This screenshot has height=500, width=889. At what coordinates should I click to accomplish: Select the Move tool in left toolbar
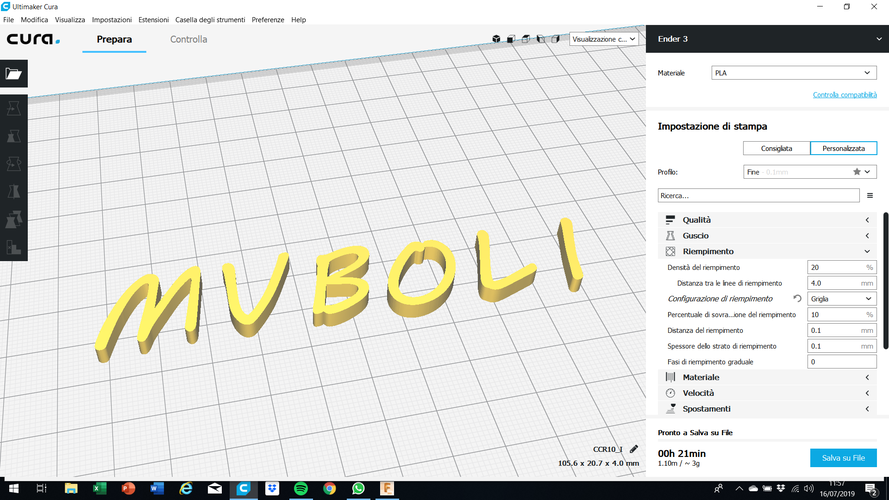(x=14, y=108)
